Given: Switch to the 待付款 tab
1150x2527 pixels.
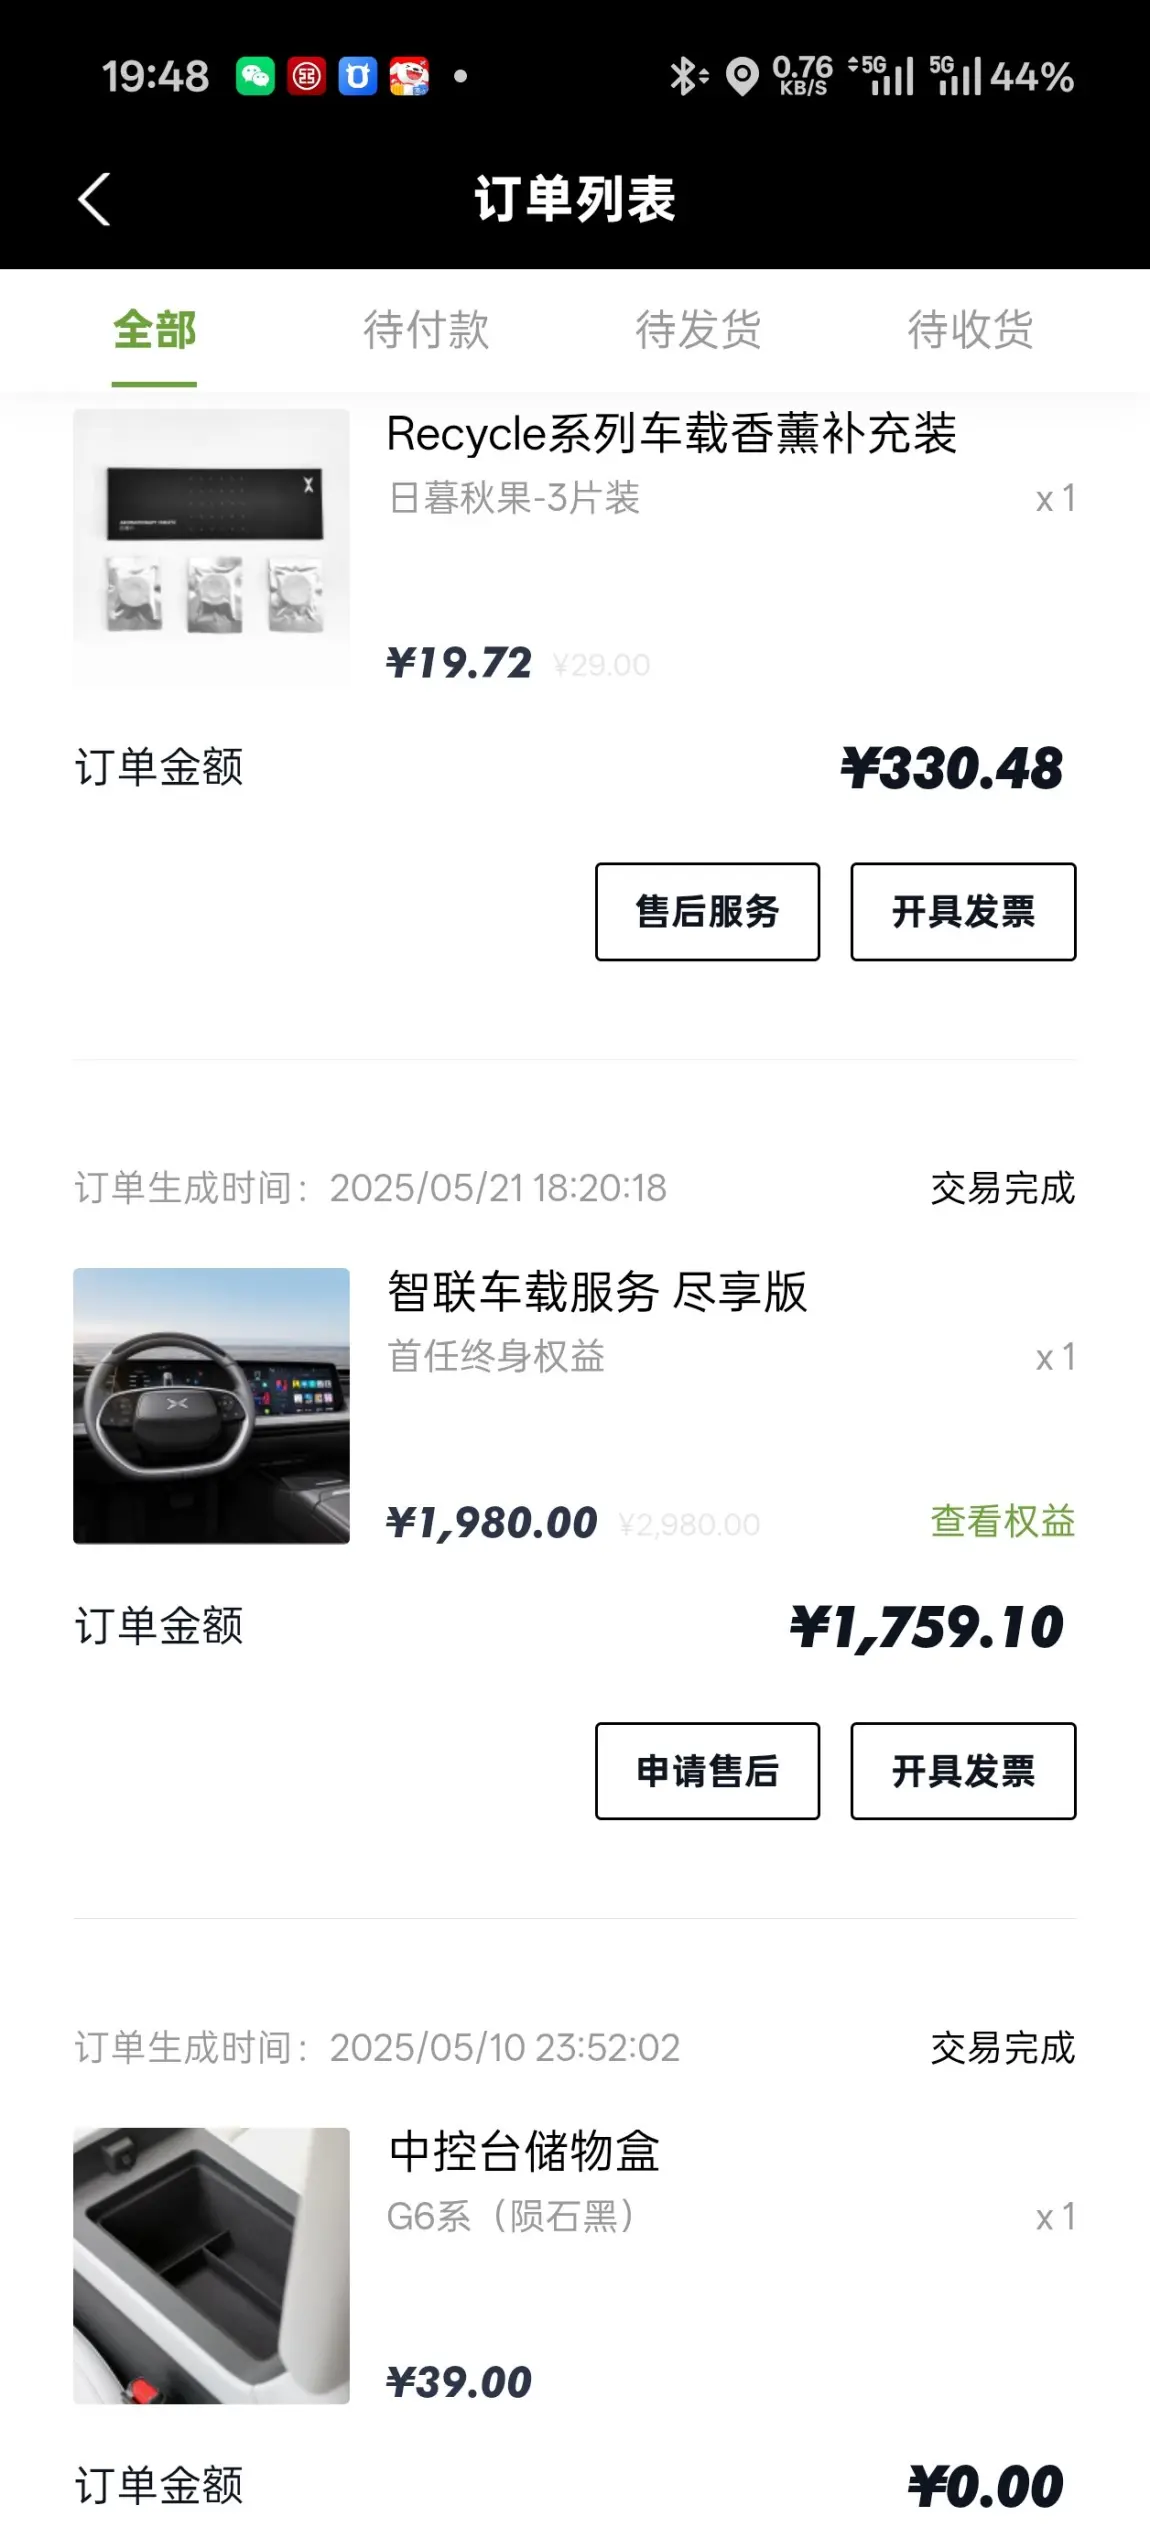Looking at the screenshot, I should 426,330.
